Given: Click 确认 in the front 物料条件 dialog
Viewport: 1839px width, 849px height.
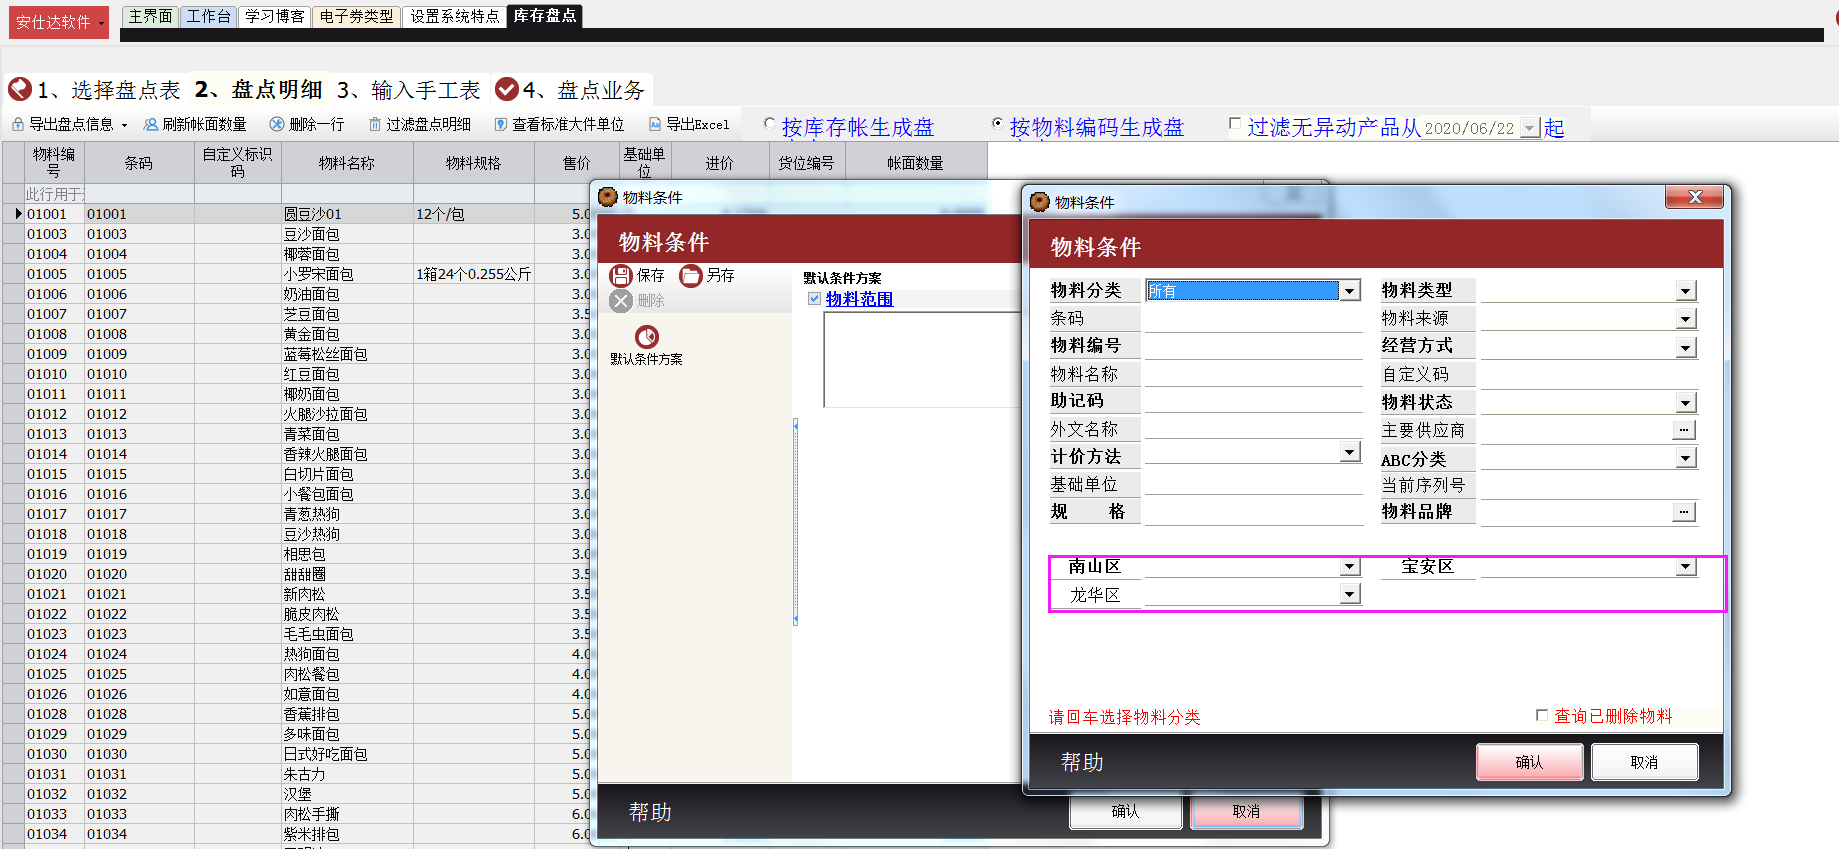Looking at the screenshot, I should [1529, 762].
